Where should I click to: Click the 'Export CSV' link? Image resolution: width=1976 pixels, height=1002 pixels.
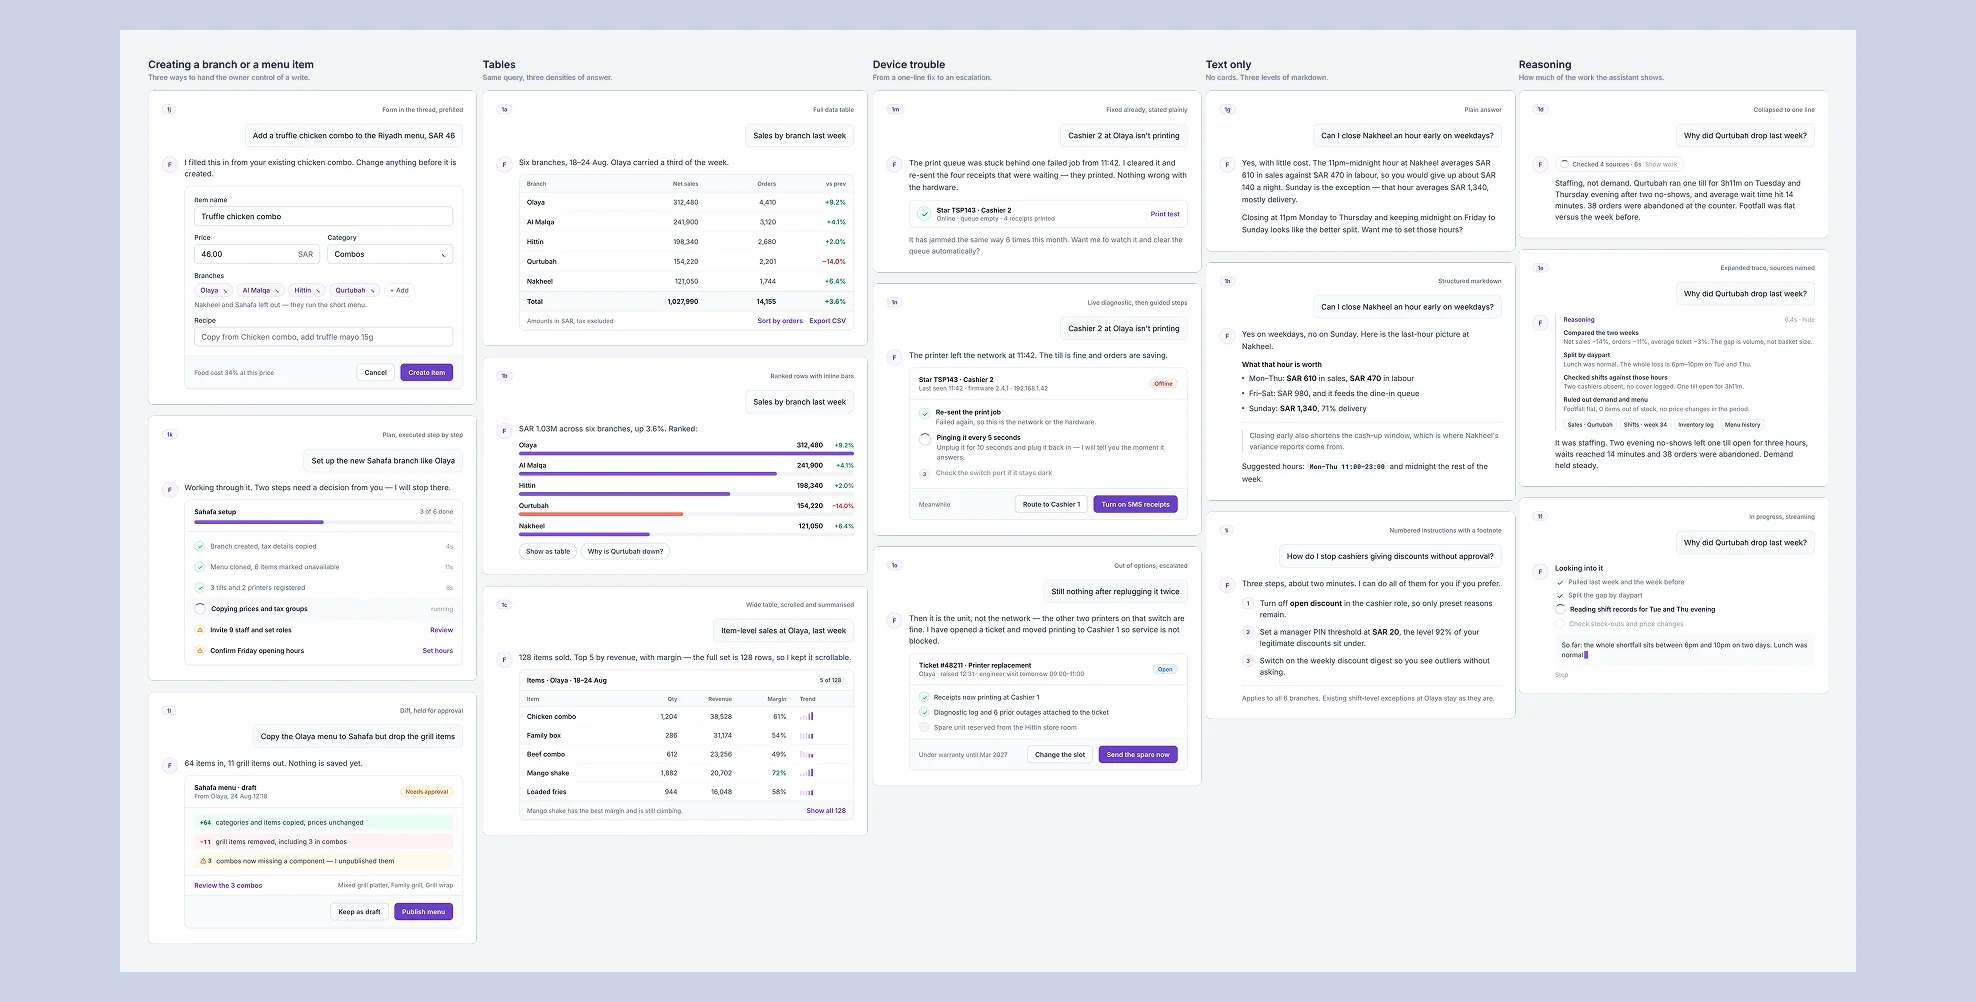tap(827, 321)
